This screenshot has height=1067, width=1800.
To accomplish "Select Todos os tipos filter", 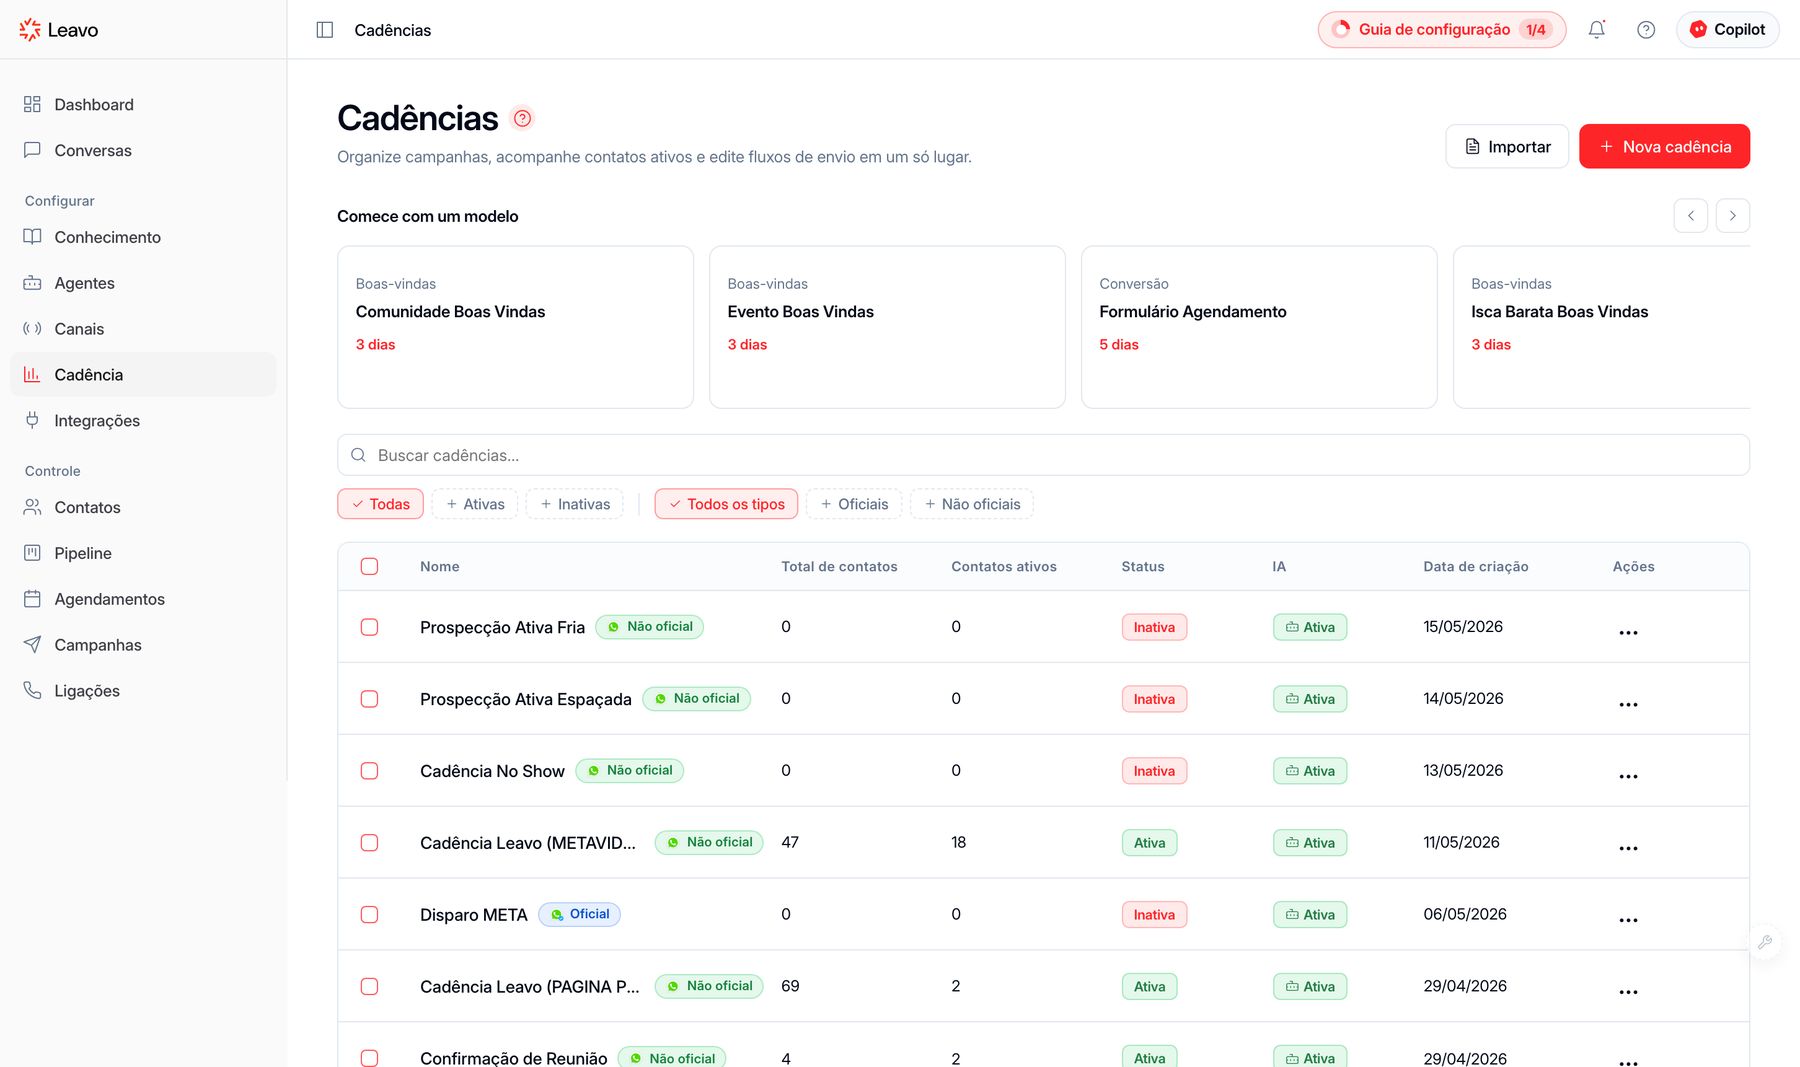I will point(727,504).
